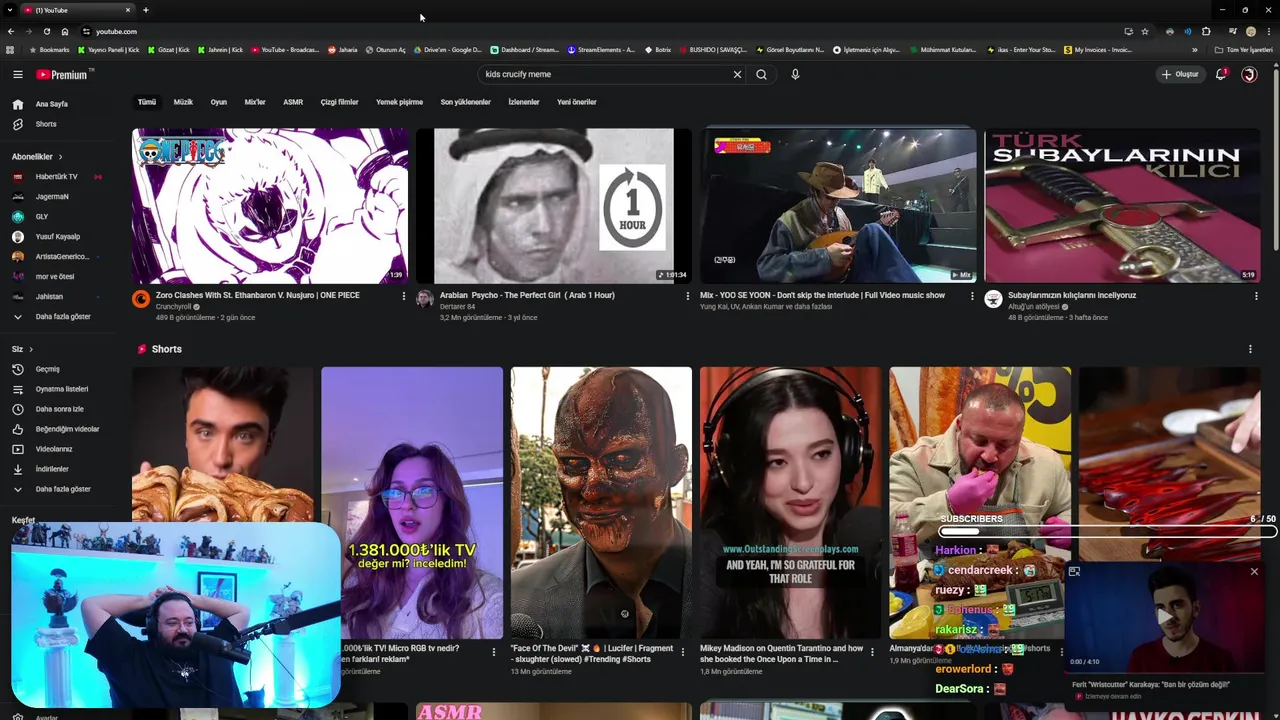Open Arabian Psycho 1 Hour video thumbnail
Image resolution: width=1280 pixels, height=720 pixels.
554,206
